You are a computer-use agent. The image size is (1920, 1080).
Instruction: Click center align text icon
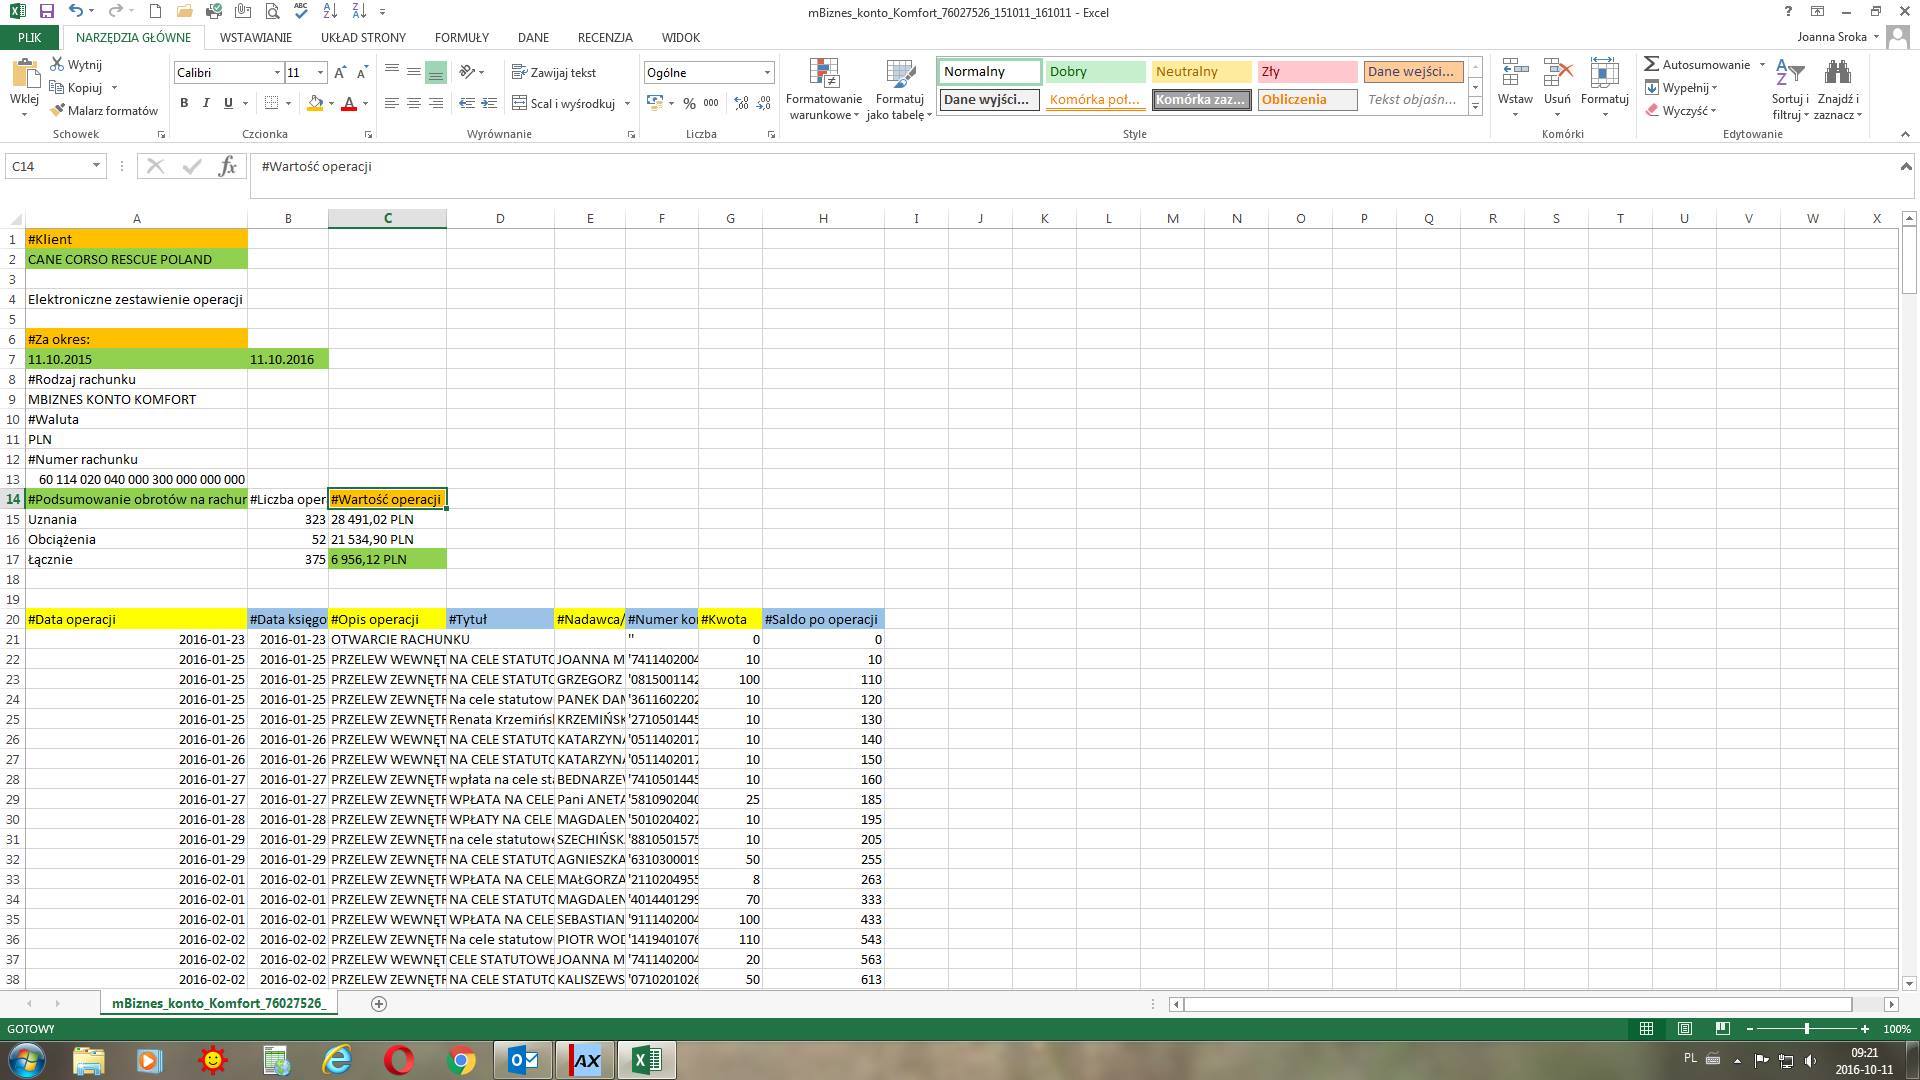click(413, 103)
